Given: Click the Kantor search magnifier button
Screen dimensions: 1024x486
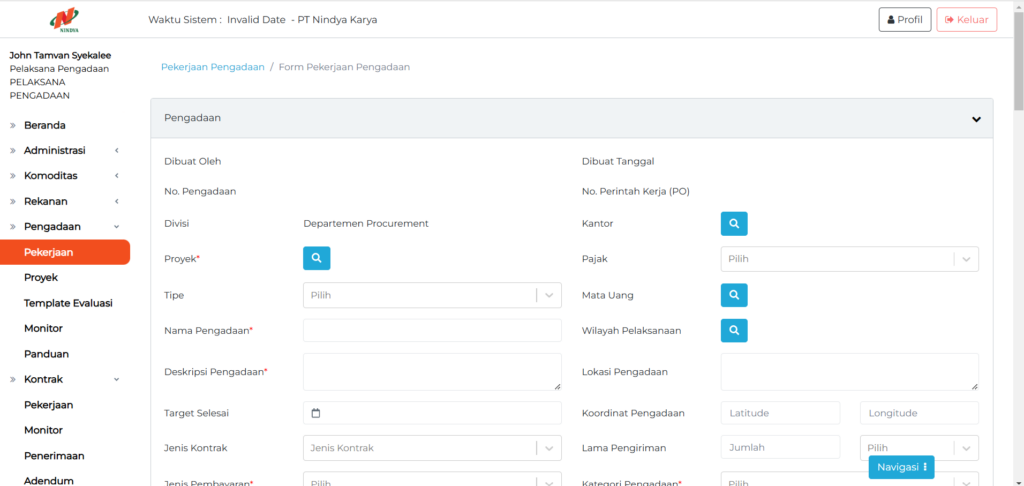Looking at the screenshot, I should [734, 224].
